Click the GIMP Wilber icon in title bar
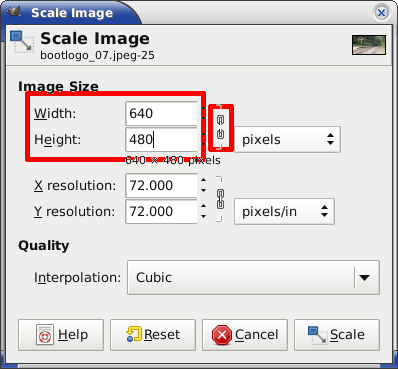The image size is (398, 369). (x=14, y=12)
